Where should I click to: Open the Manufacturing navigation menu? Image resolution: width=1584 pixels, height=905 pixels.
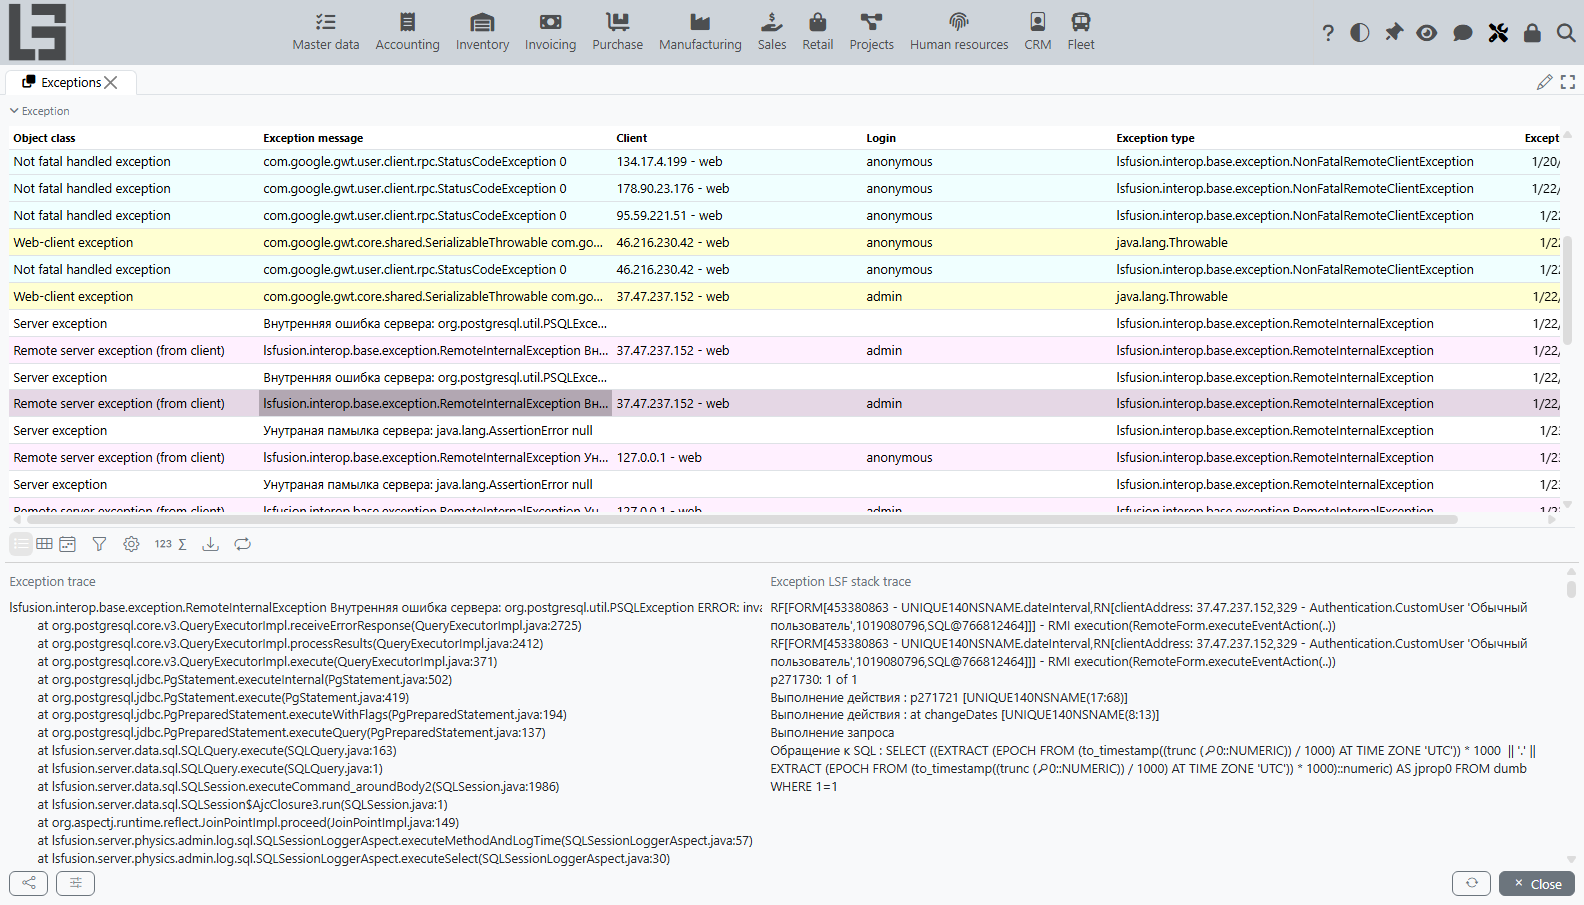(700, 32)
